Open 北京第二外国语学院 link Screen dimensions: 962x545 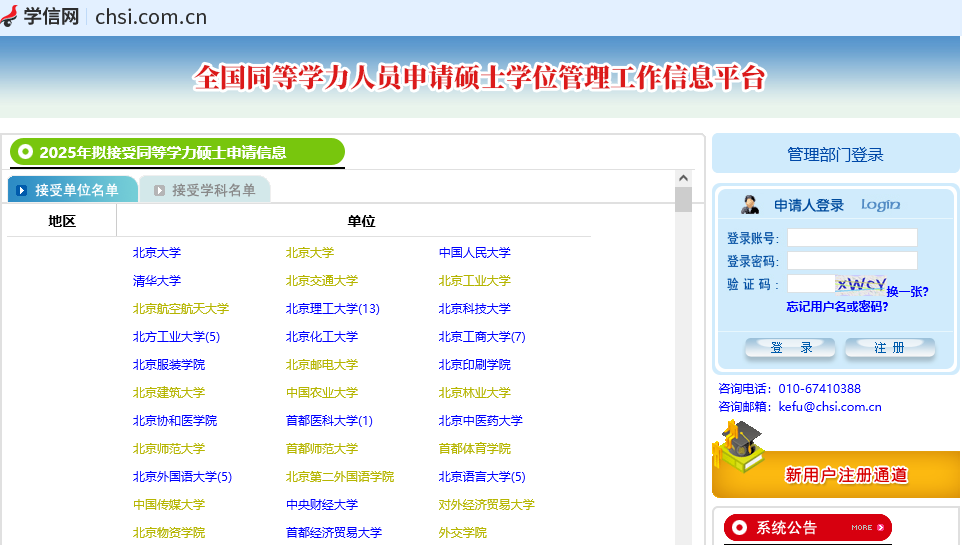click(340, 477)
